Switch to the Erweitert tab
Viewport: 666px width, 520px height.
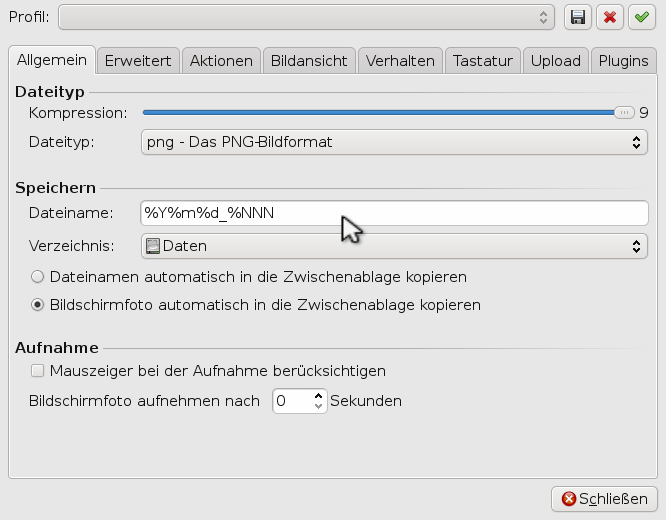point(139,61)
